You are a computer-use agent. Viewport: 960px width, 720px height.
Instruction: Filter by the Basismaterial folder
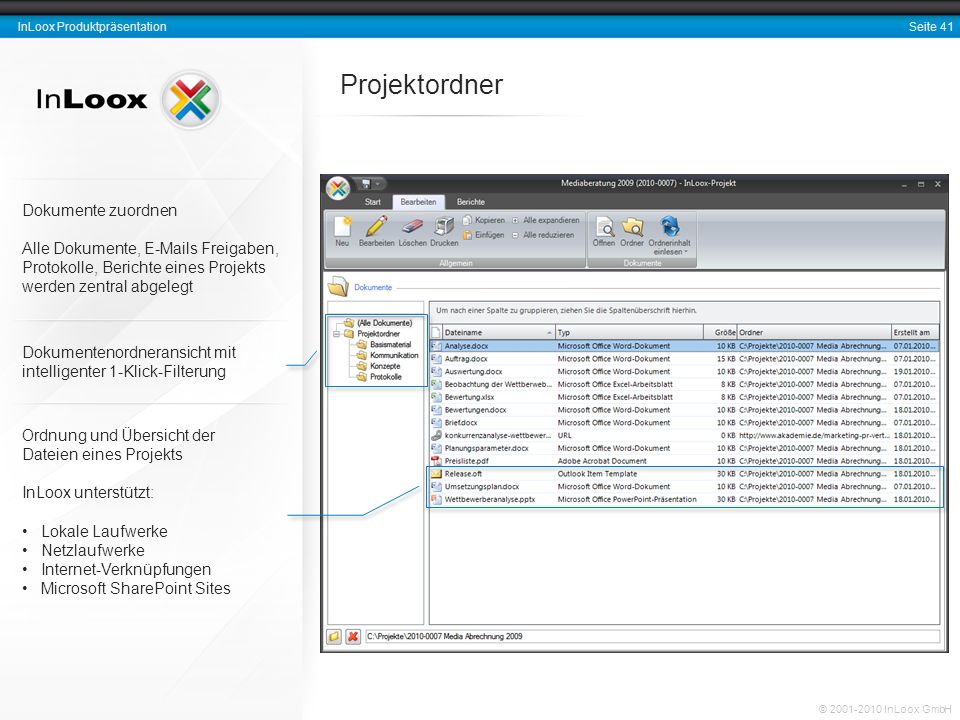390,345
